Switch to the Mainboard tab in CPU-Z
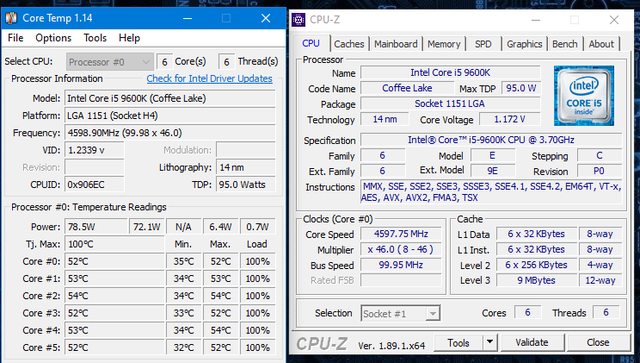Screen dimensions: 640x363 (396, 44)
